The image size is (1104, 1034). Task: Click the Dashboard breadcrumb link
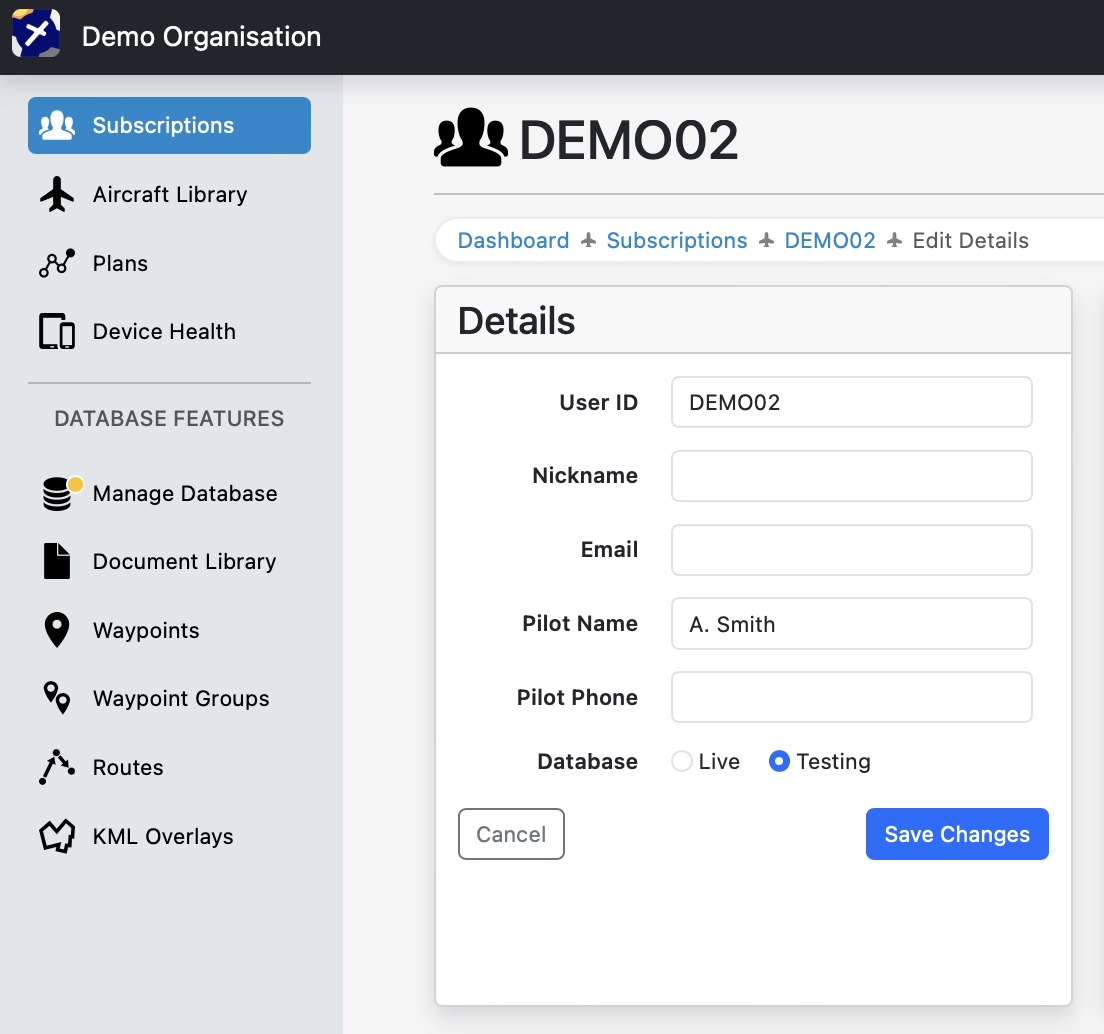513,241
